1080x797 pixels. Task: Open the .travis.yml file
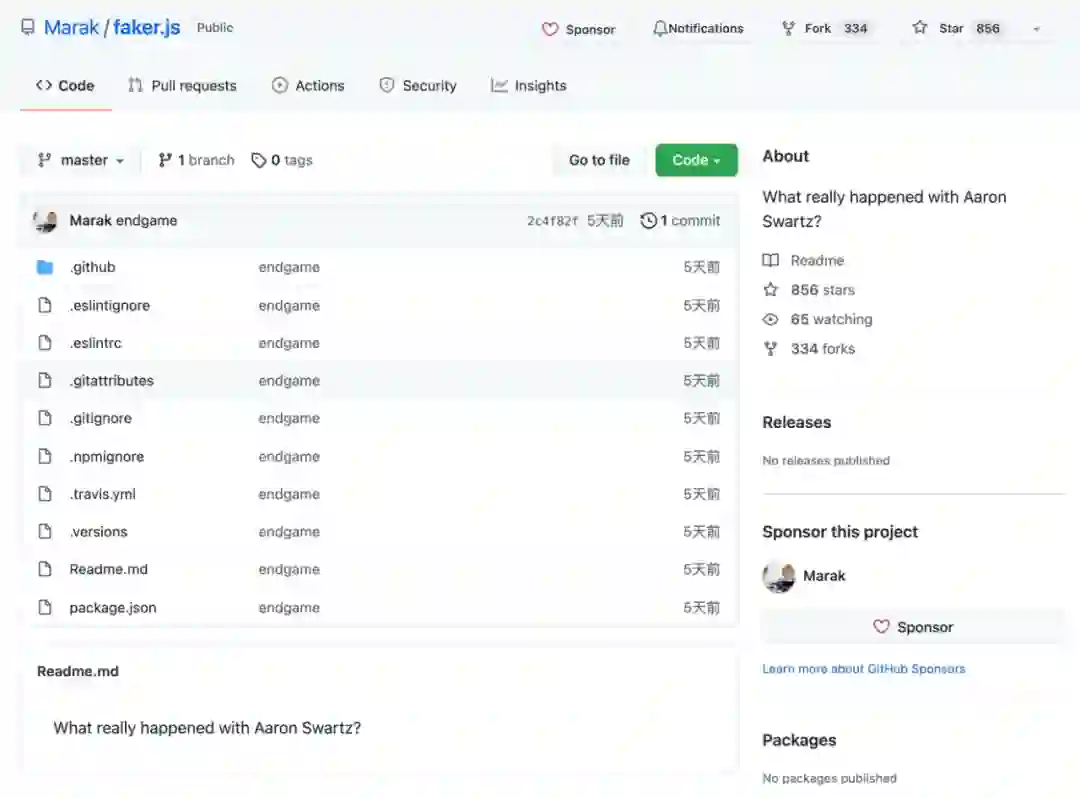point(103,494)
